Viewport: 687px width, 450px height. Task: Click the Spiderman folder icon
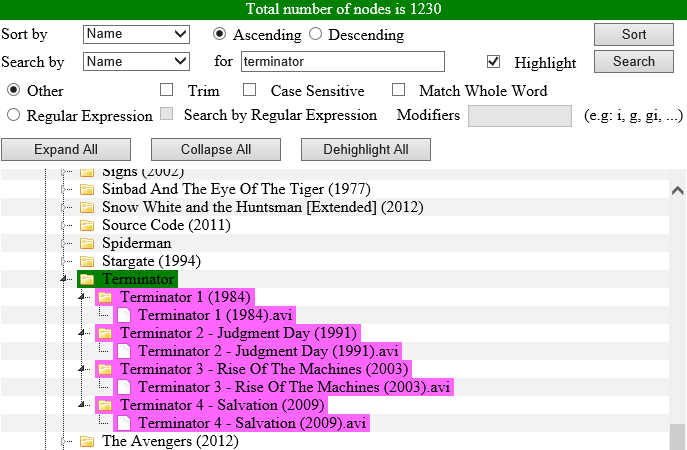pos(87,243)
